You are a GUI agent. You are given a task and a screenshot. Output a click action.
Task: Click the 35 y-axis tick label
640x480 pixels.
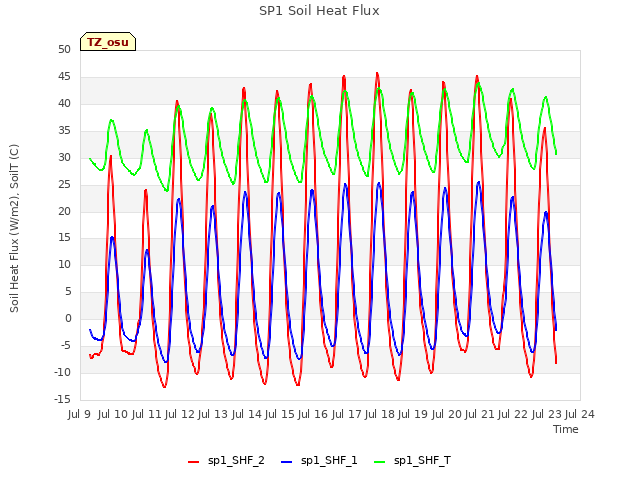click(64, 131)
